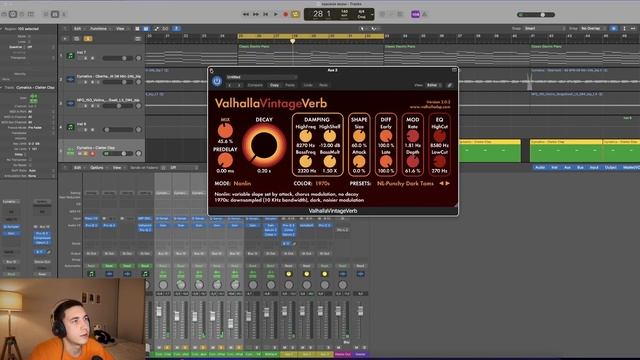
Task: Toggle the plugin power bypass button
Action: click(217, 81)
